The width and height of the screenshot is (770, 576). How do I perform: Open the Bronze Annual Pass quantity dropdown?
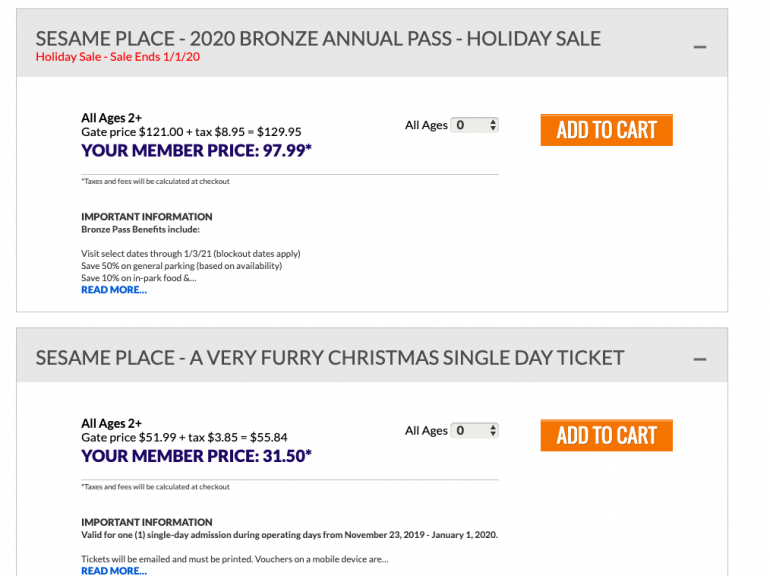pyautogui.click(x=475, y=125)
